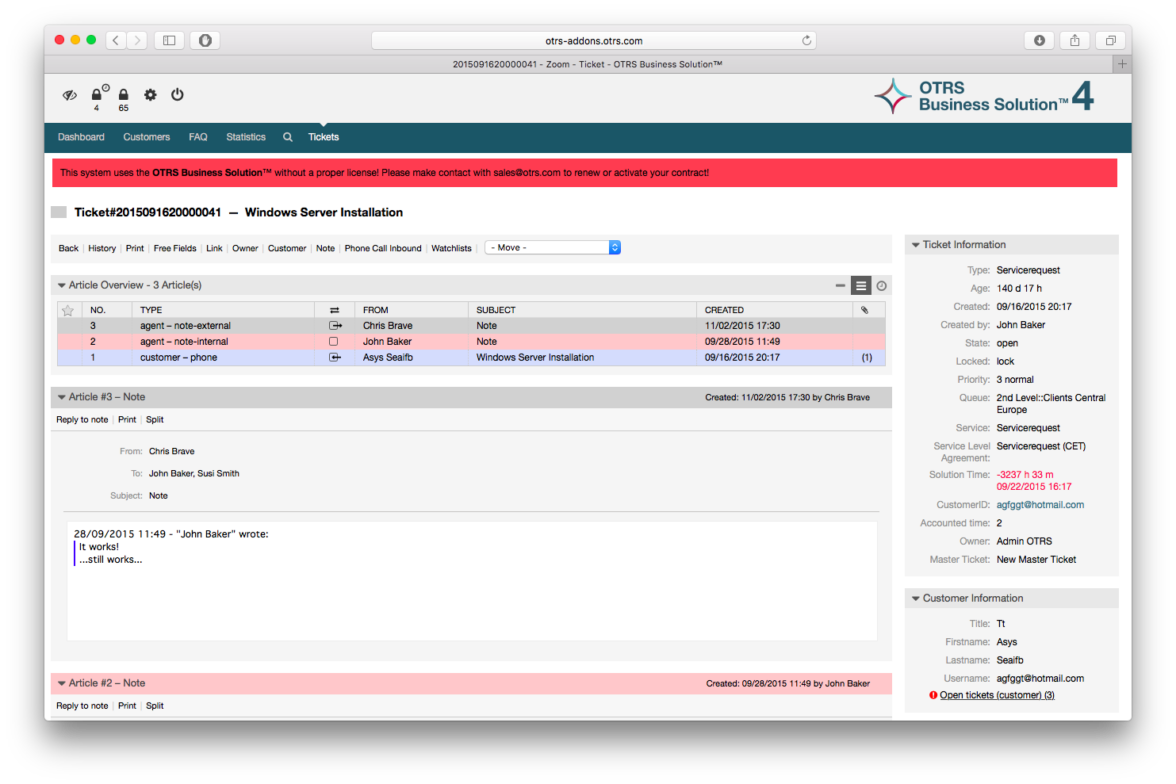
Task: Collapse article overview using minus icon
Action: pos(840,286)
